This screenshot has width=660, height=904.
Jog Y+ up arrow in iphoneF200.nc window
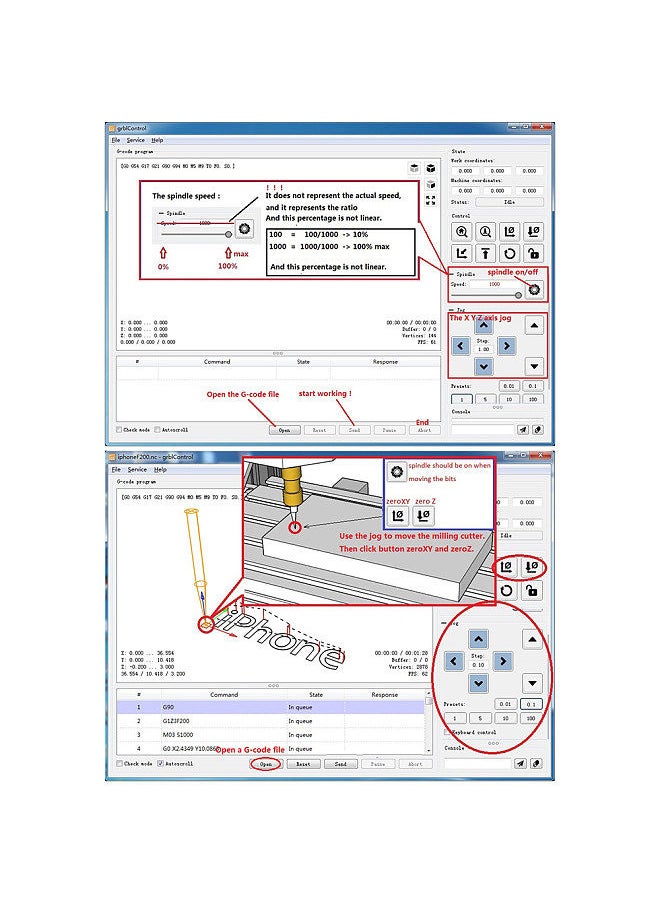pos(478,639)
